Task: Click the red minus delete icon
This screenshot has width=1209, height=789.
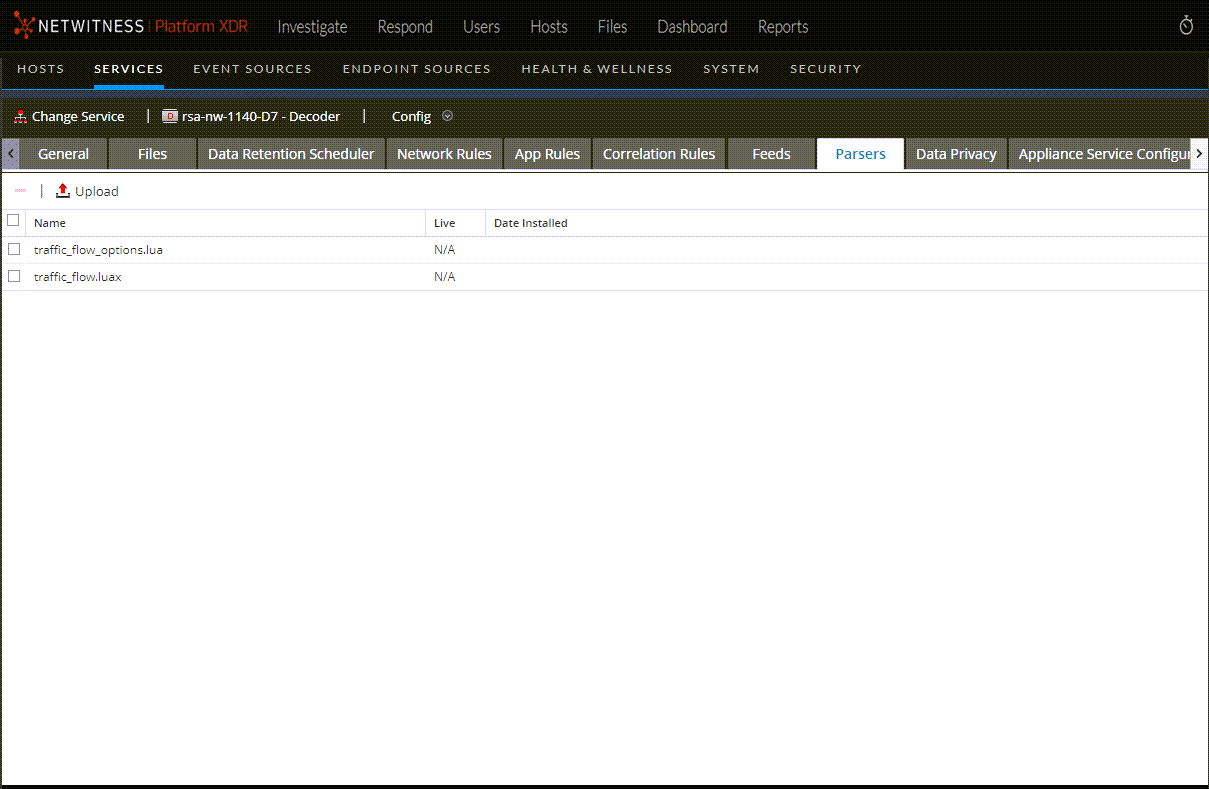Action: point(20,191)
